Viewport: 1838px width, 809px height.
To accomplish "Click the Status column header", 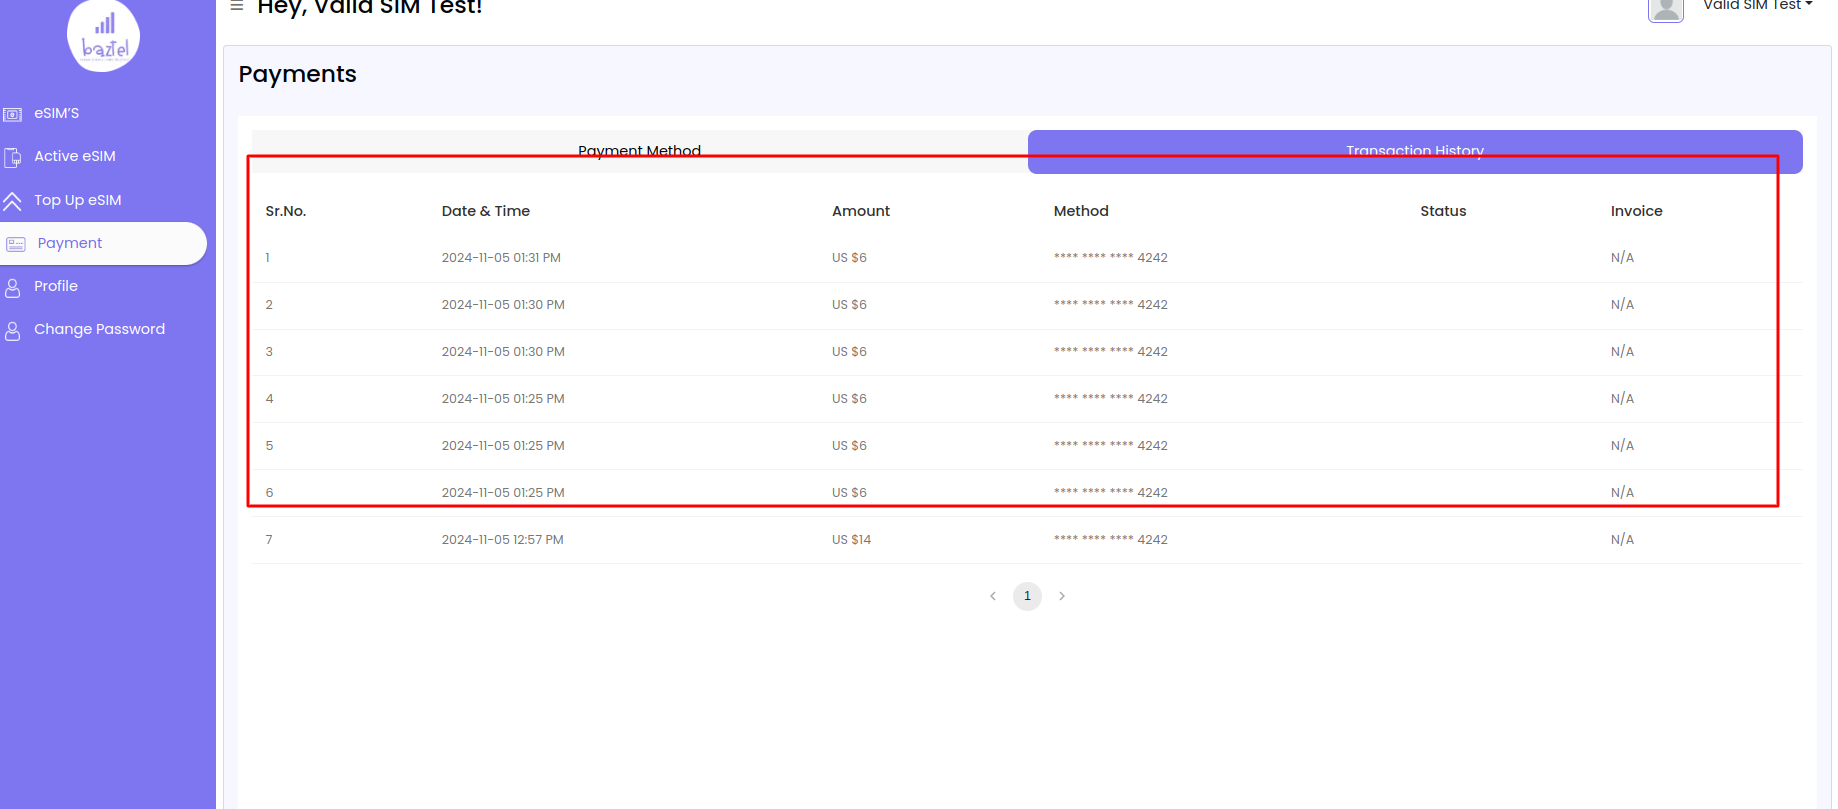I will 1443,211.
